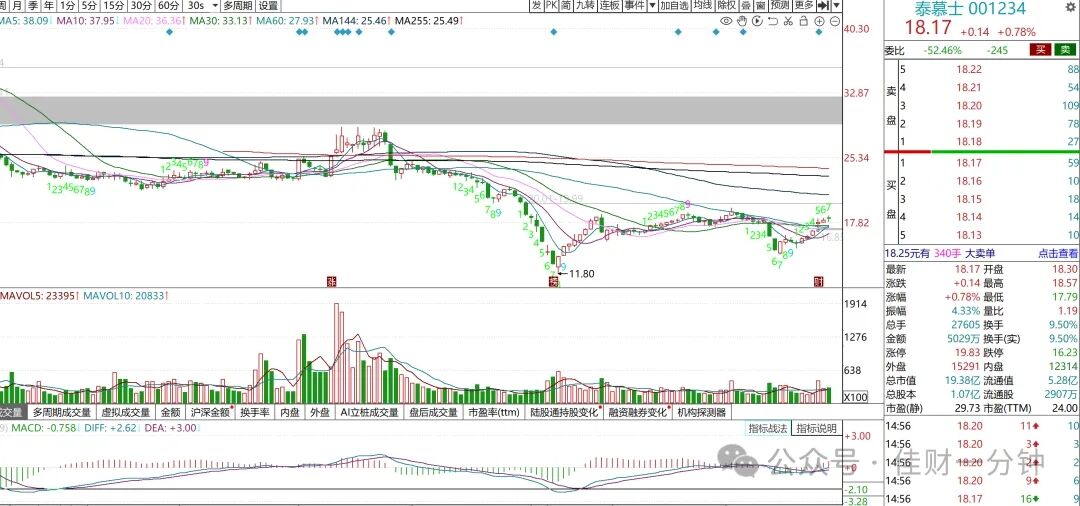Switch to the 多周期成交量 indicator tab
Screen dimensions: 1080x506
[x=62, y=412]
